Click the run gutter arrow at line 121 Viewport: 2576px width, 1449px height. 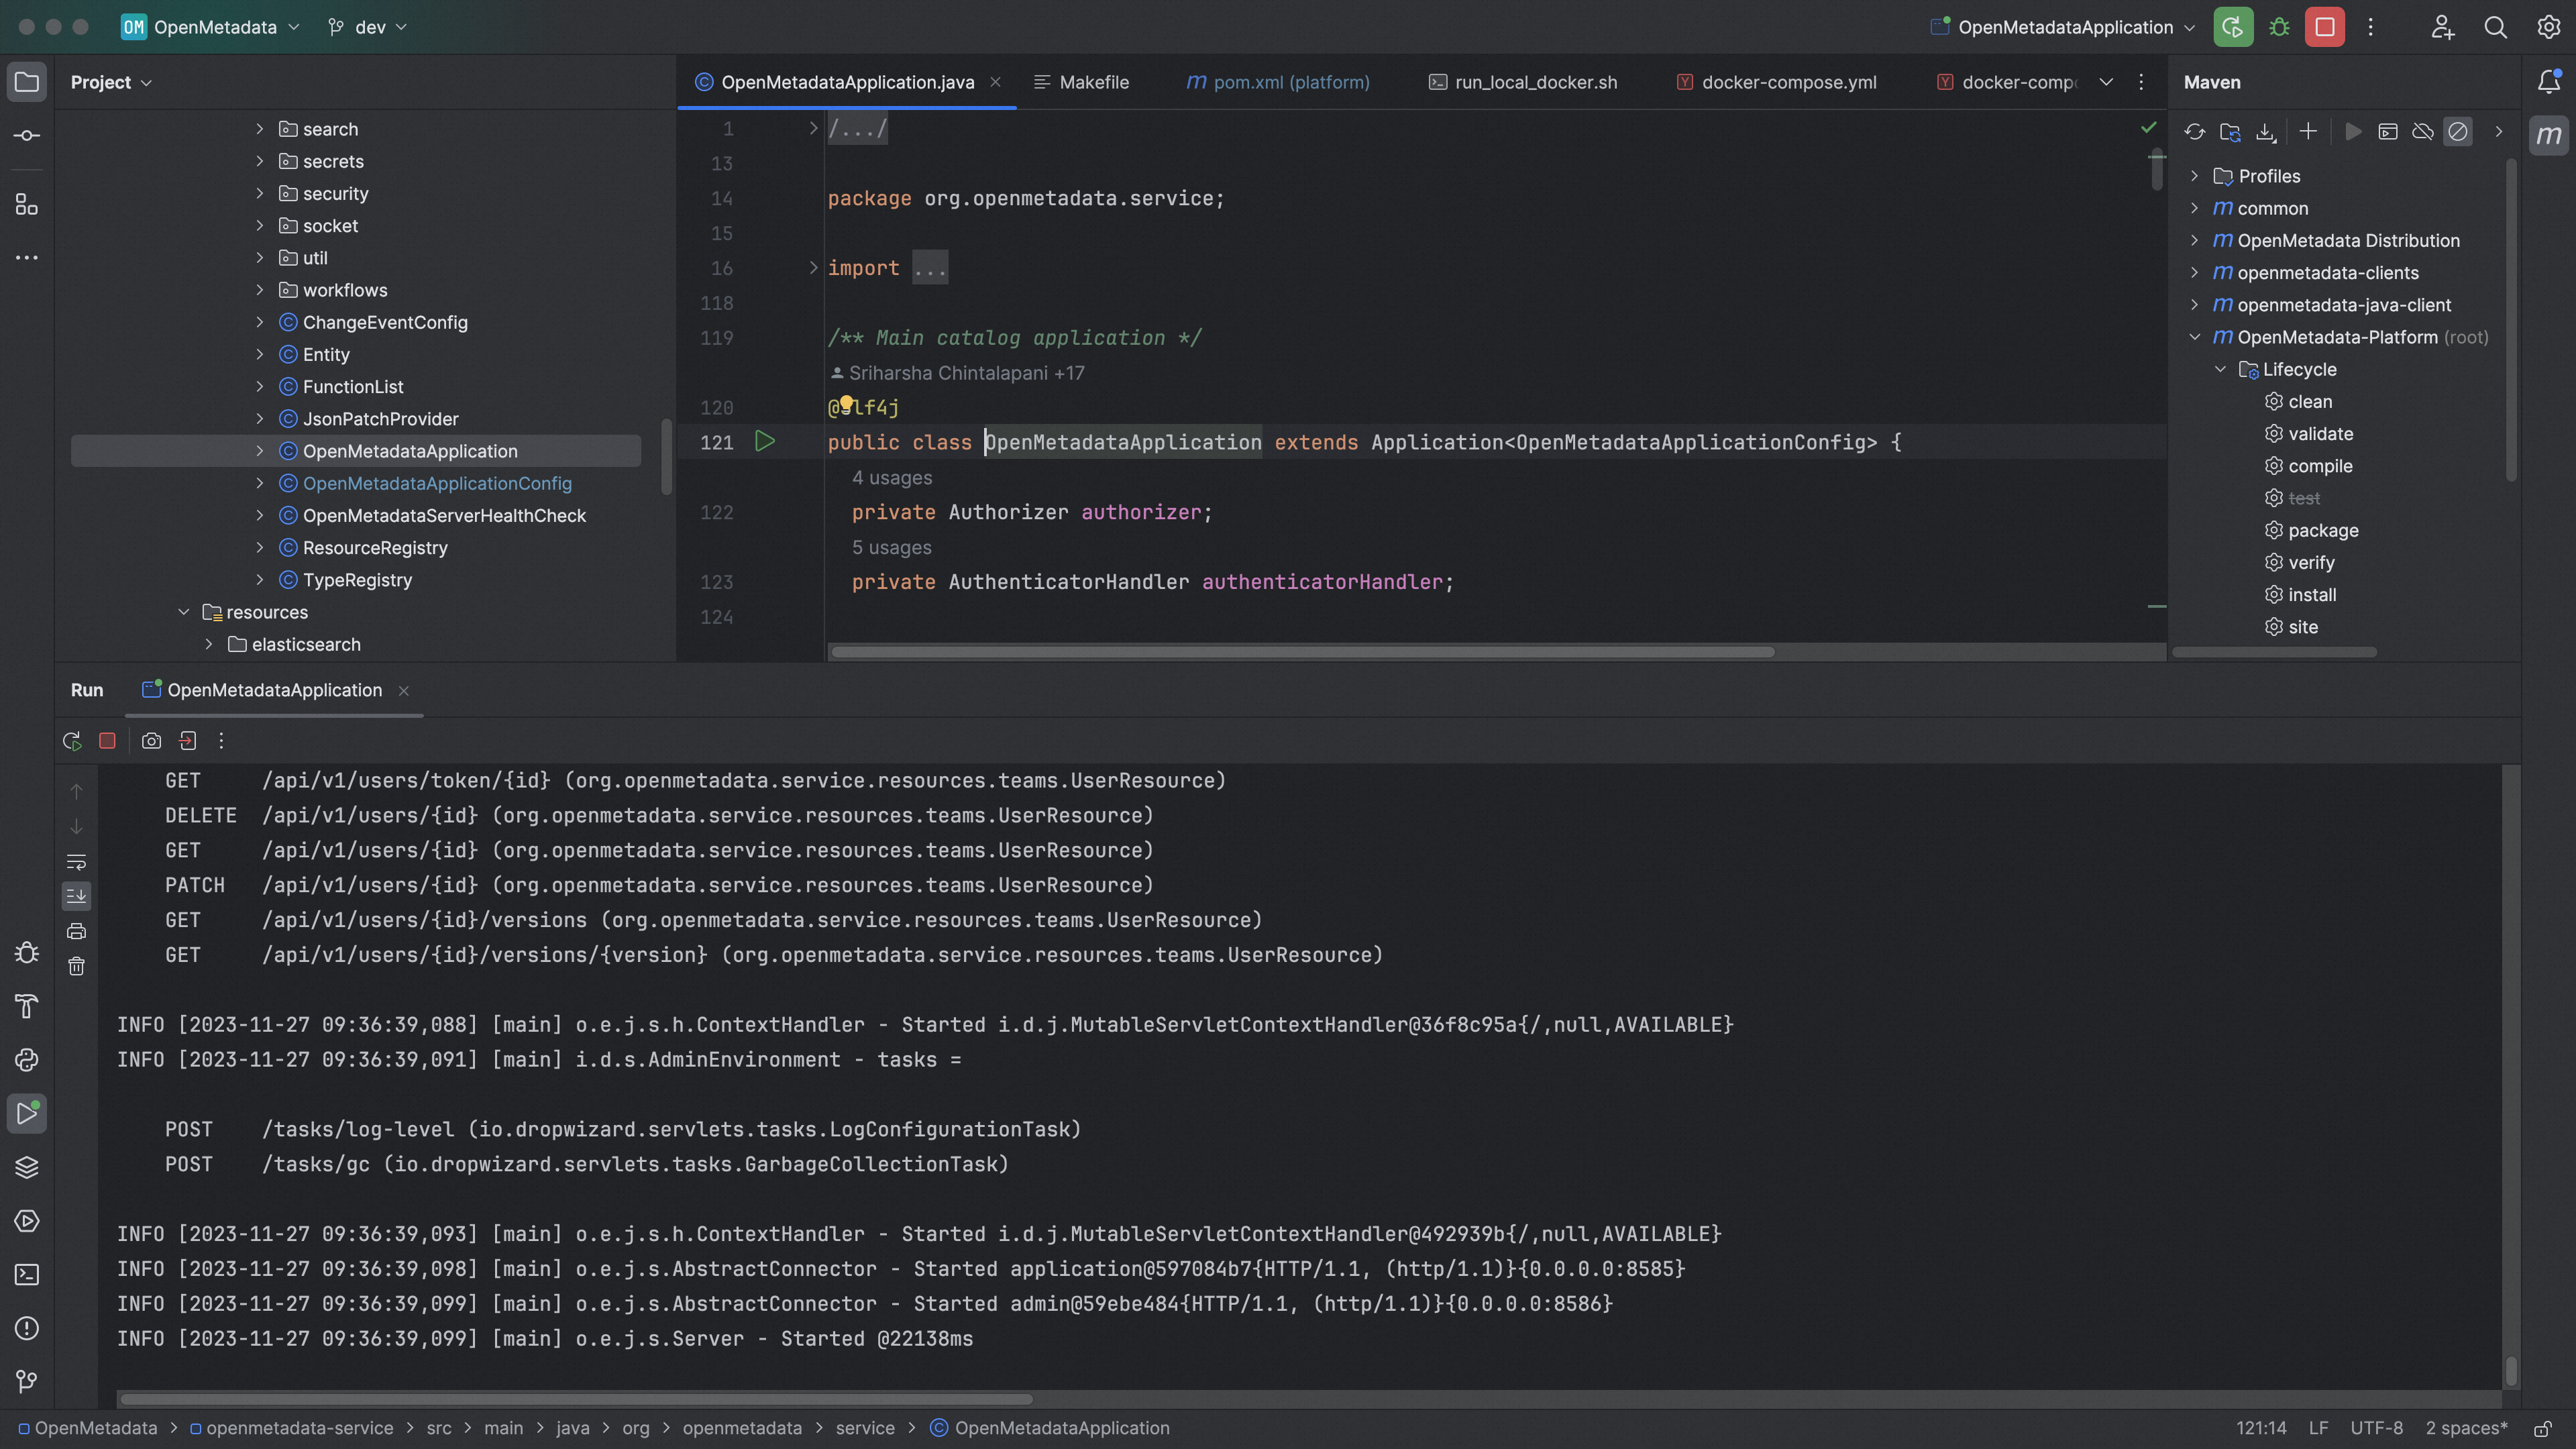(x=765, y=441)
